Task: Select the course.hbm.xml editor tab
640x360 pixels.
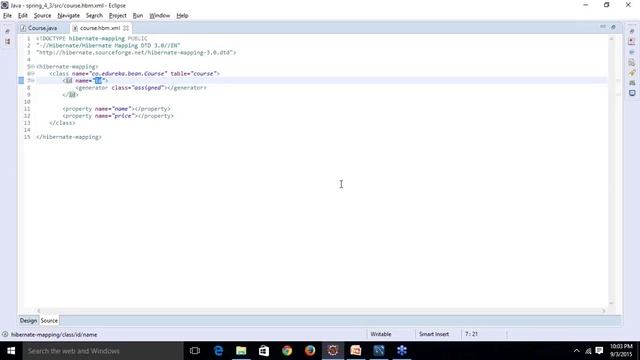Action: (x=100, y=28)
